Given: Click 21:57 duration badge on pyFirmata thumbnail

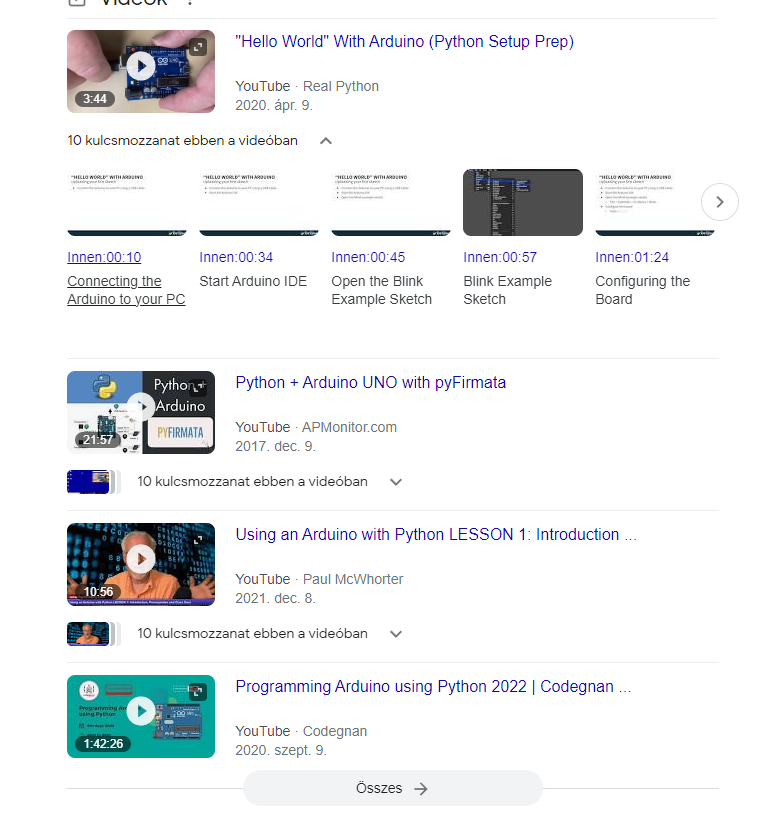Looking at the screenshot, I should click(97, 439).
